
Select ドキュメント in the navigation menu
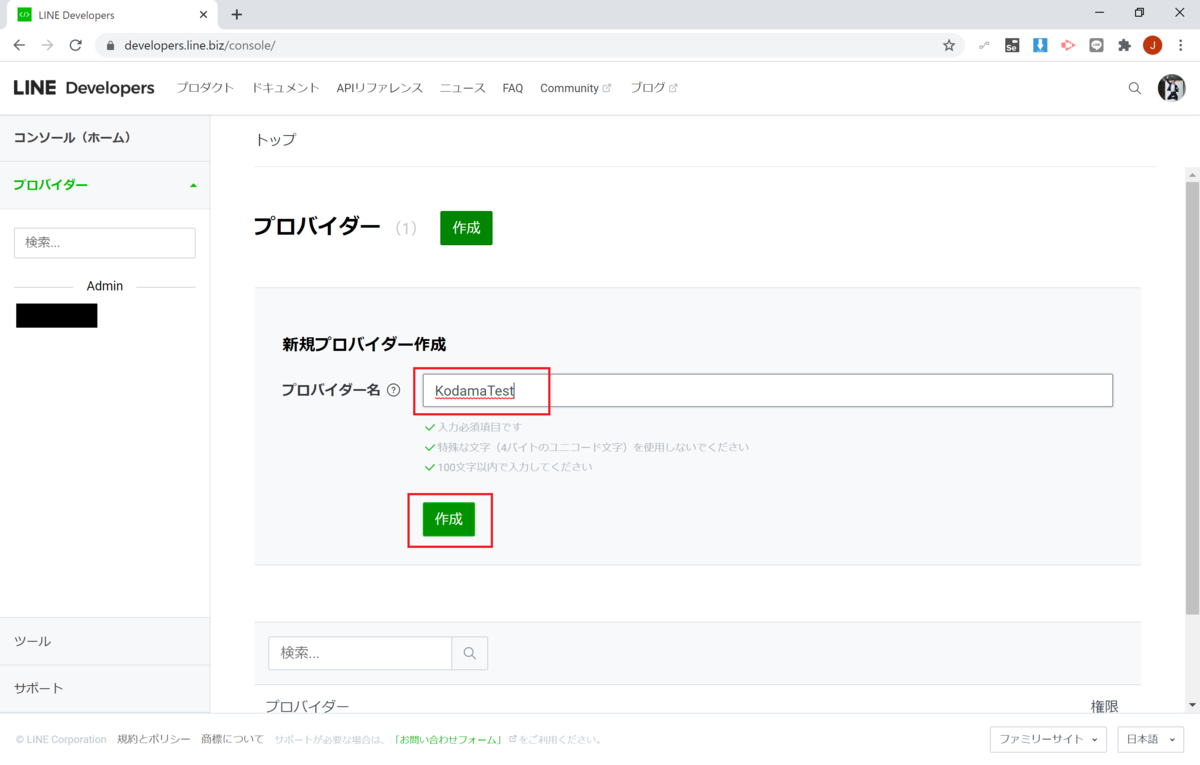pos(285,88)
